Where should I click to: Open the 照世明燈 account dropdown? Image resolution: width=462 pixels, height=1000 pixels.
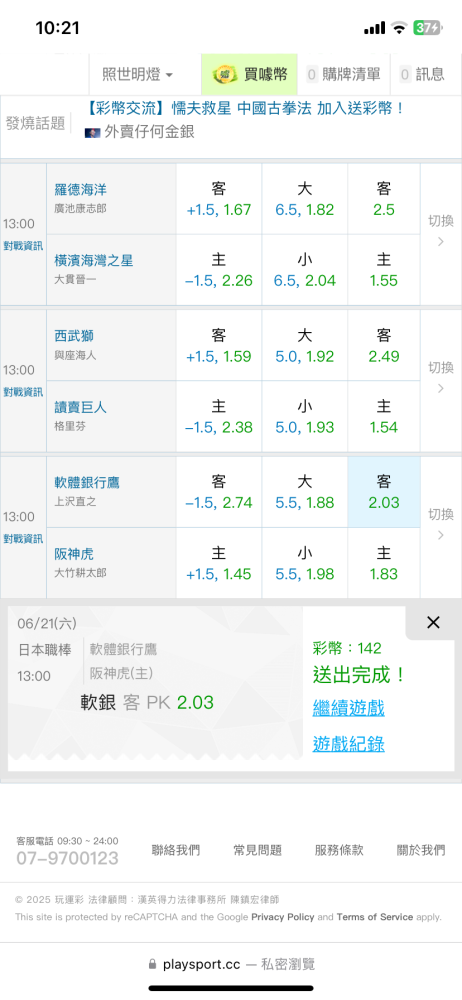(138, 75)
